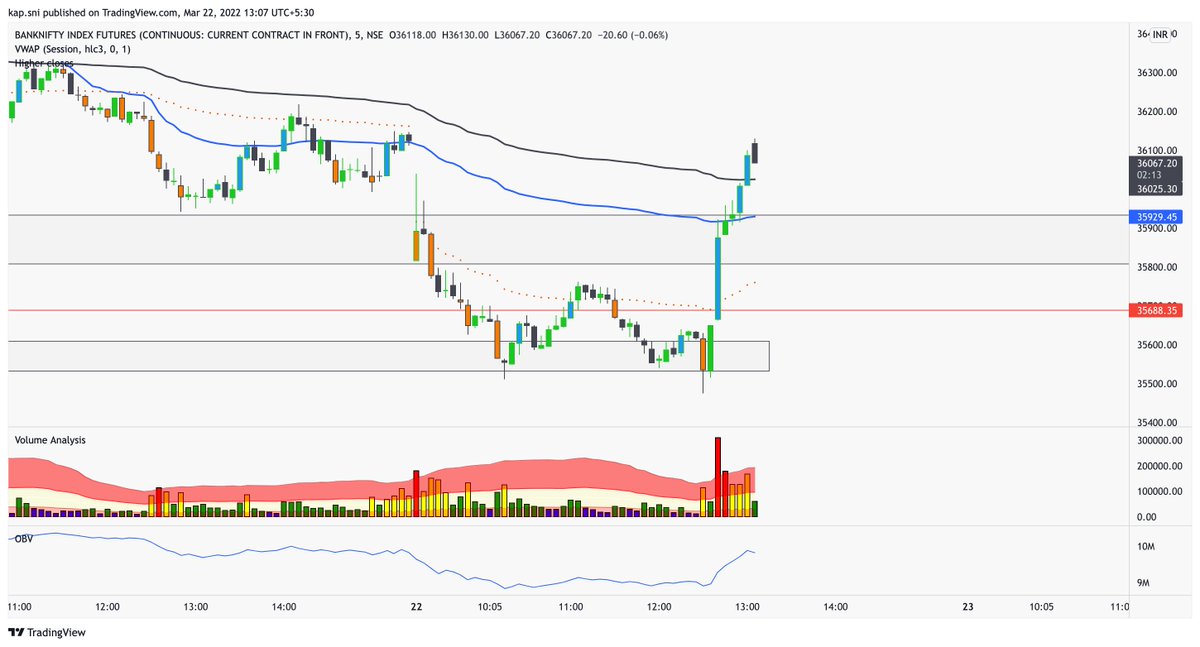Click the current price label 36067.20
This screenshot has height=647, width=1200.
pos(1157,162)
